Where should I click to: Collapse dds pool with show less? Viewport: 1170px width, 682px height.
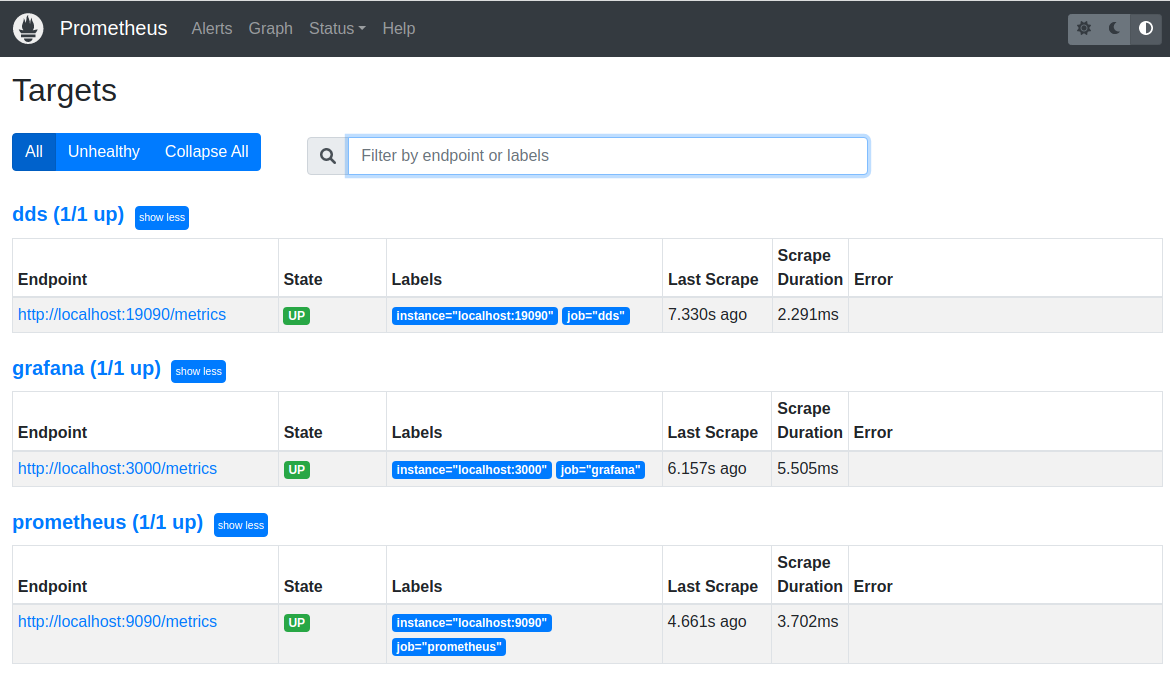coord(162,218)
